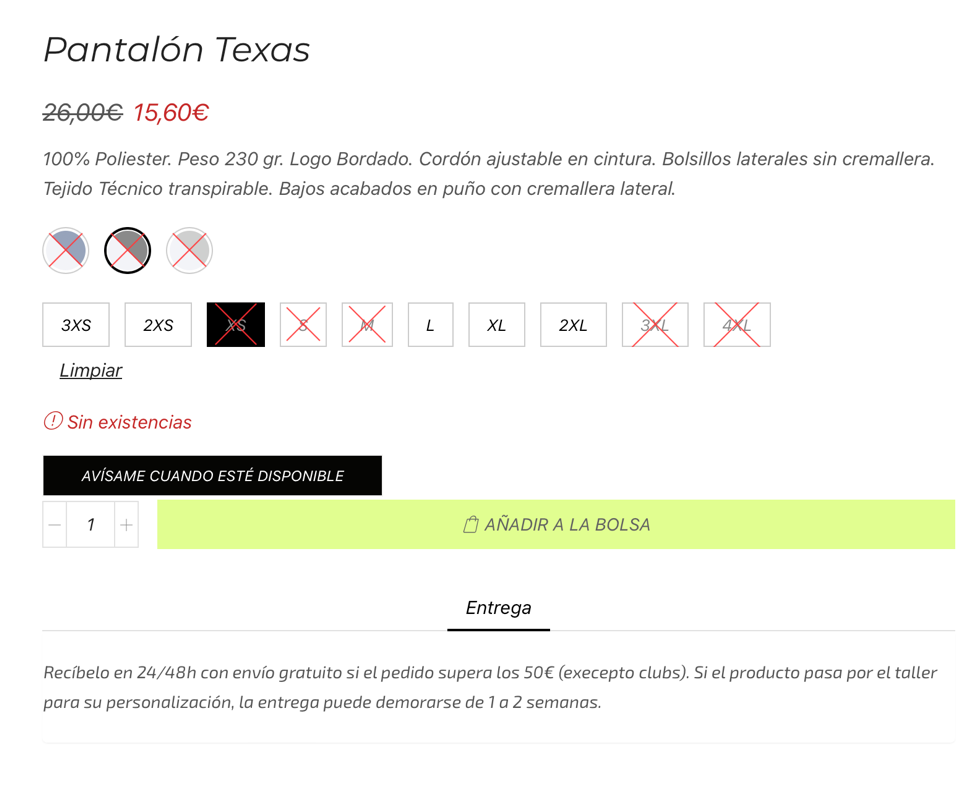Select the unavailable M size
This screenshot has width=974, height=786.
click(x=367, y=325)
